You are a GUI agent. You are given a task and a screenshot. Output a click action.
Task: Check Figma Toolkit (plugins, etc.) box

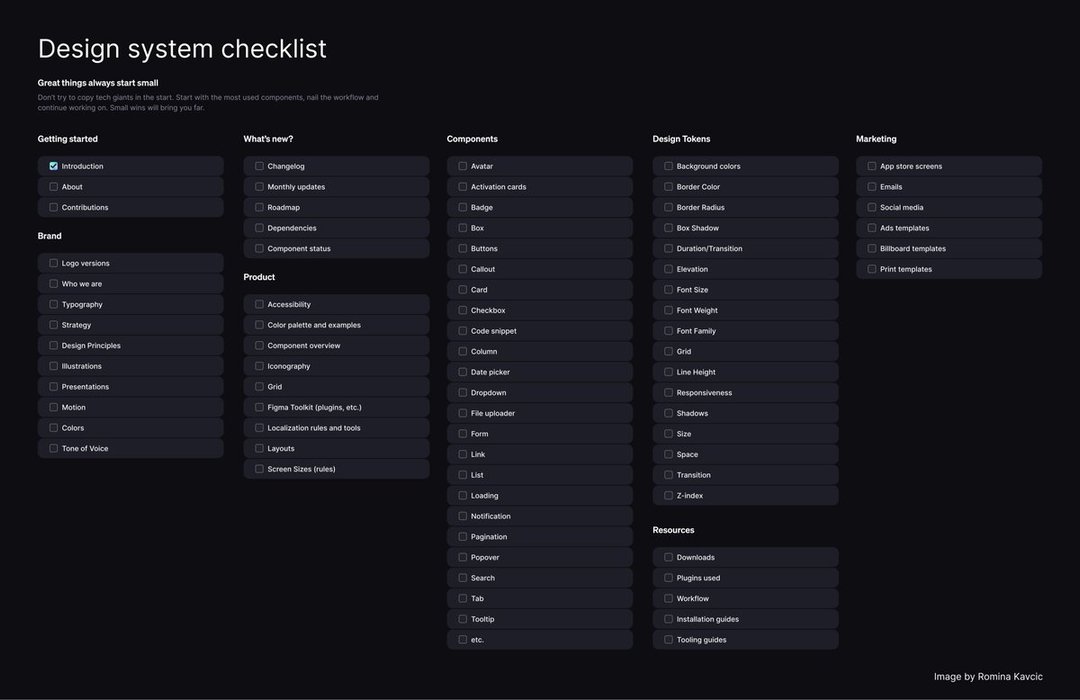(x=260, y=407)
